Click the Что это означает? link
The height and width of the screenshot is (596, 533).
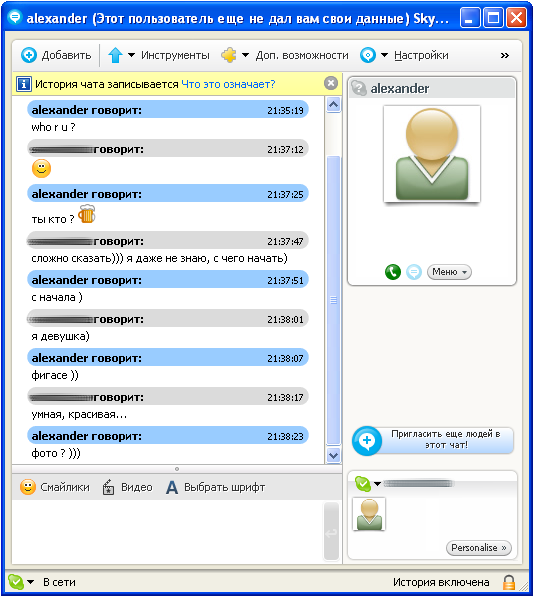[x=228, y=84]
